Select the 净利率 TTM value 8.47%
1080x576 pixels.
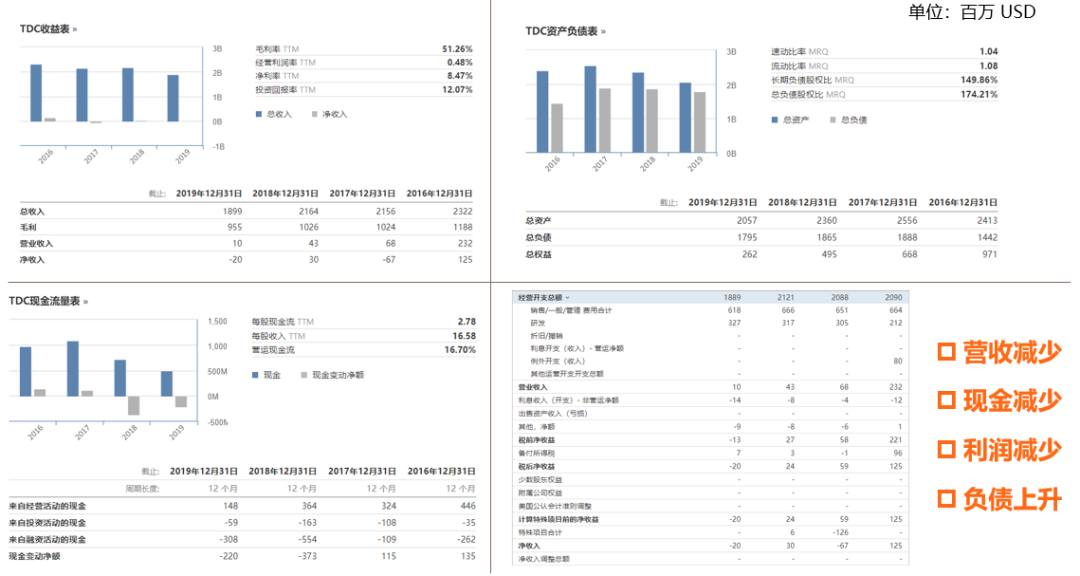[459, 76]
